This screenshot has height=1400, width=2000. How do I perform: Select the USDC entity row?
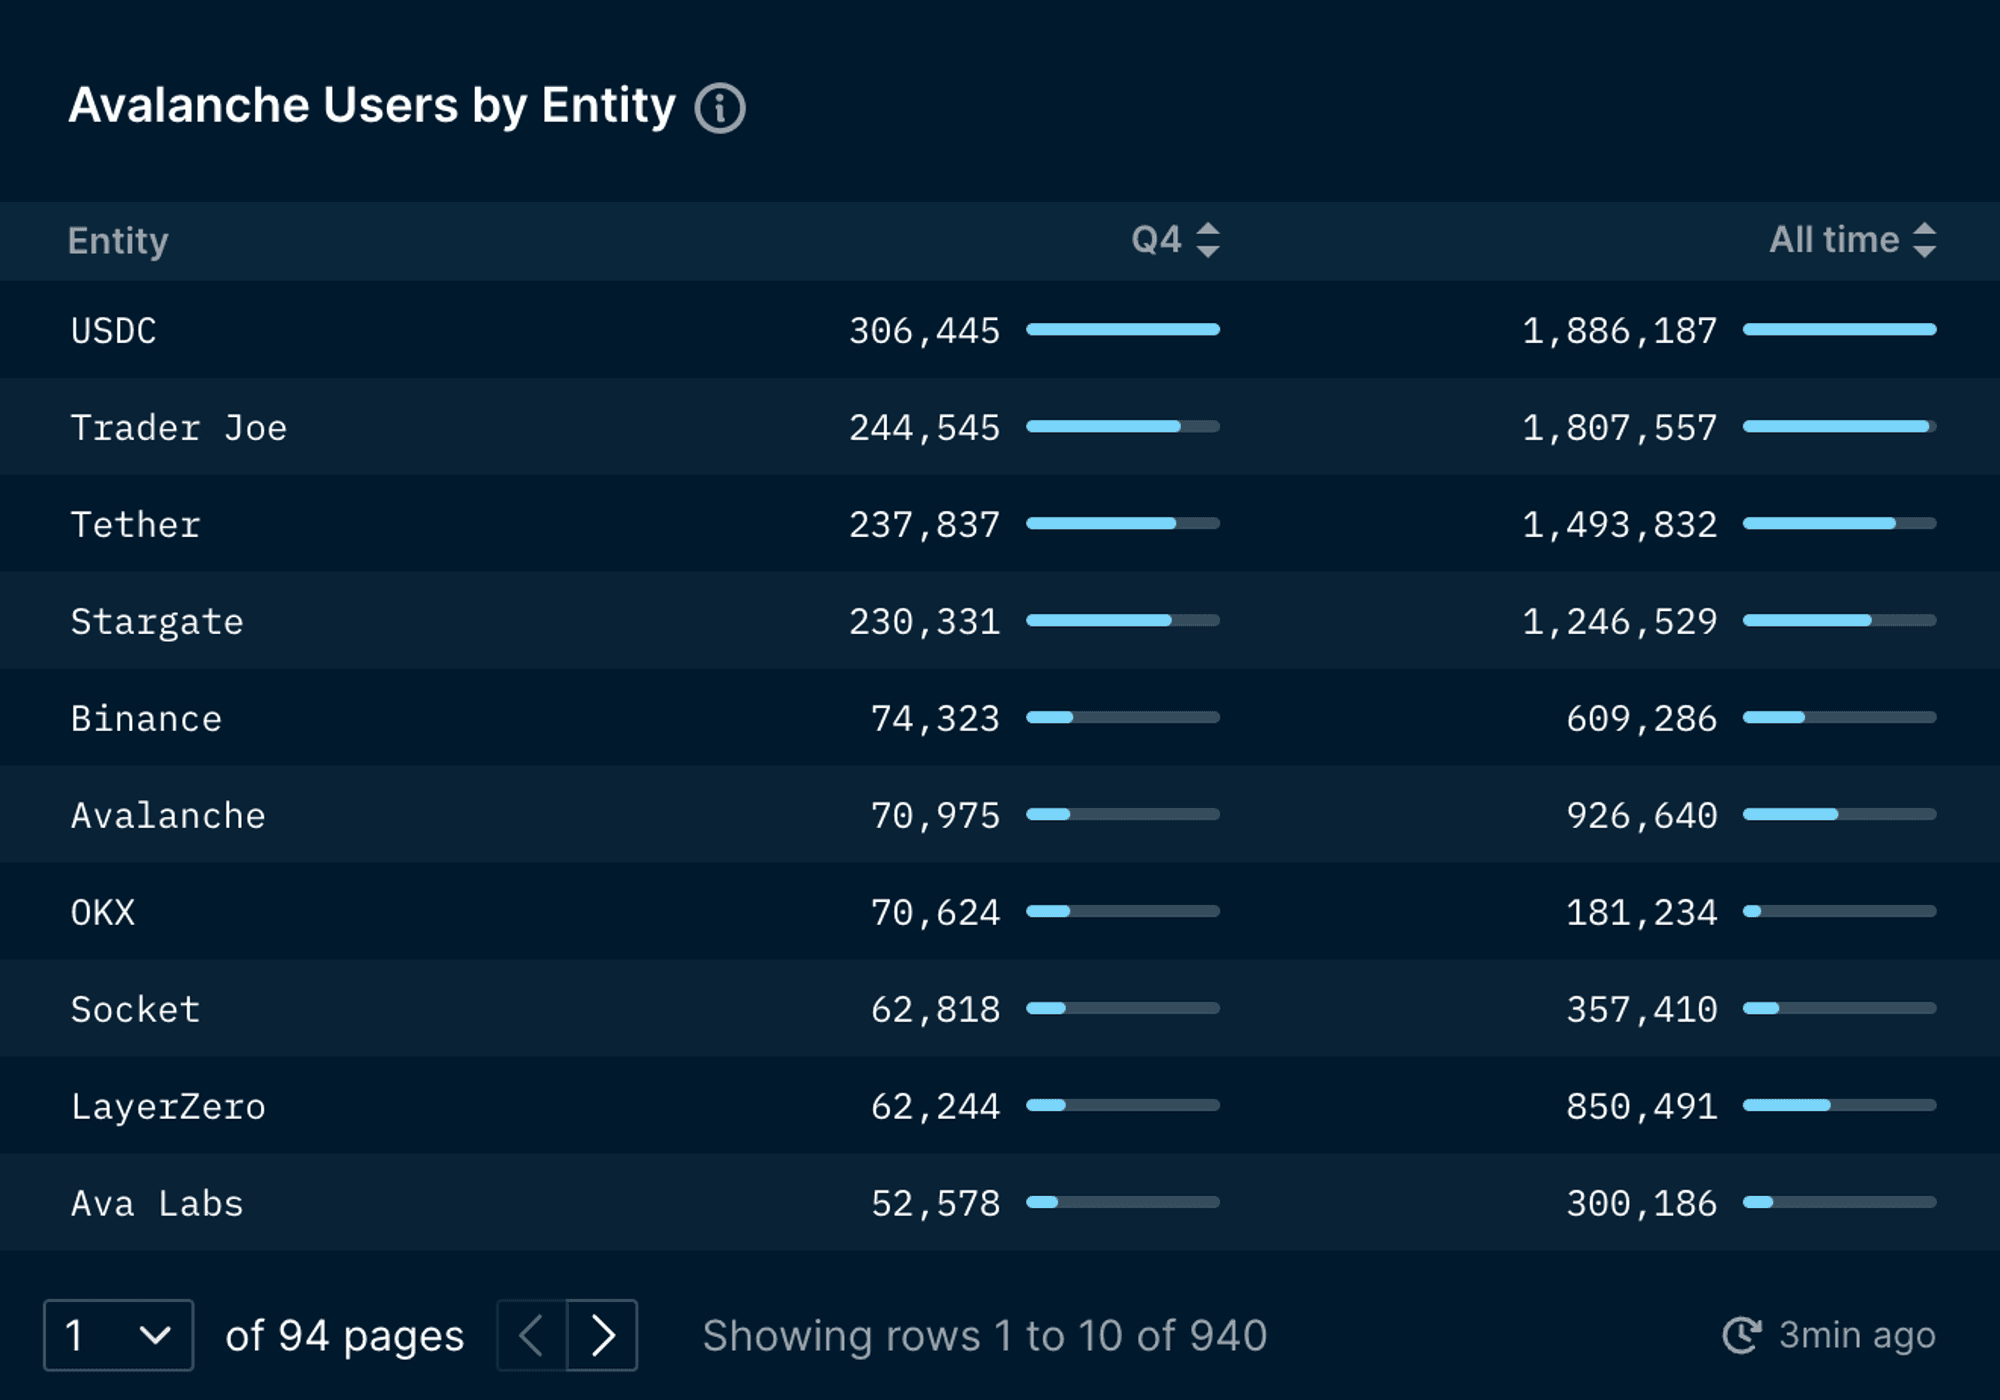(x=1000, y=330)
